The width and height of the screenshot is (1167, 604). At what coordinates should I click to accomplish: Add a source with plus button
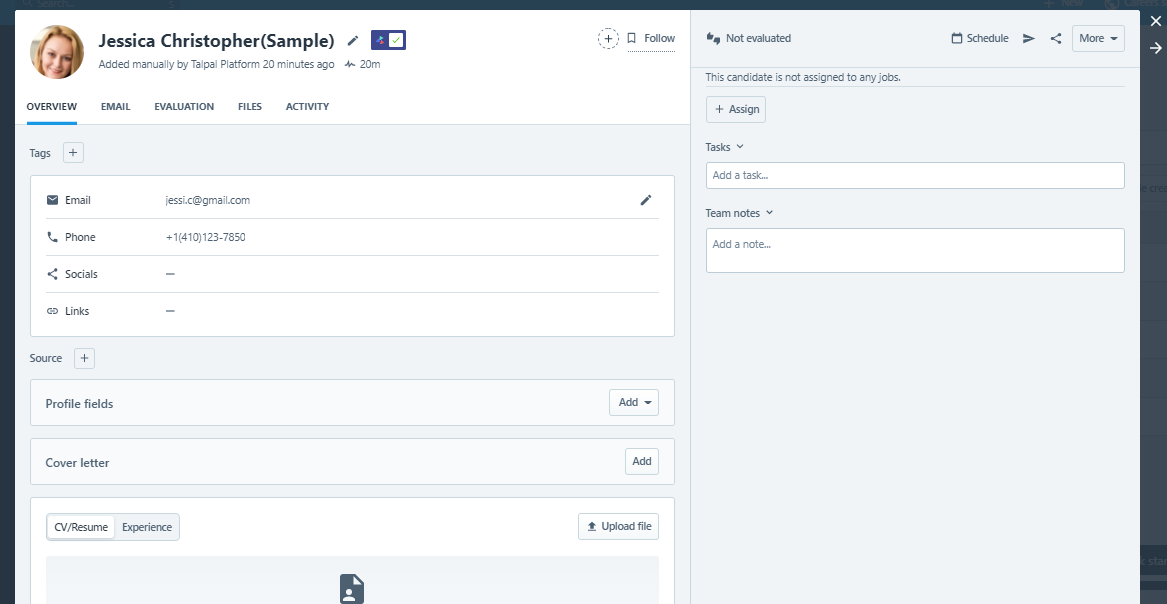(84, 359)
